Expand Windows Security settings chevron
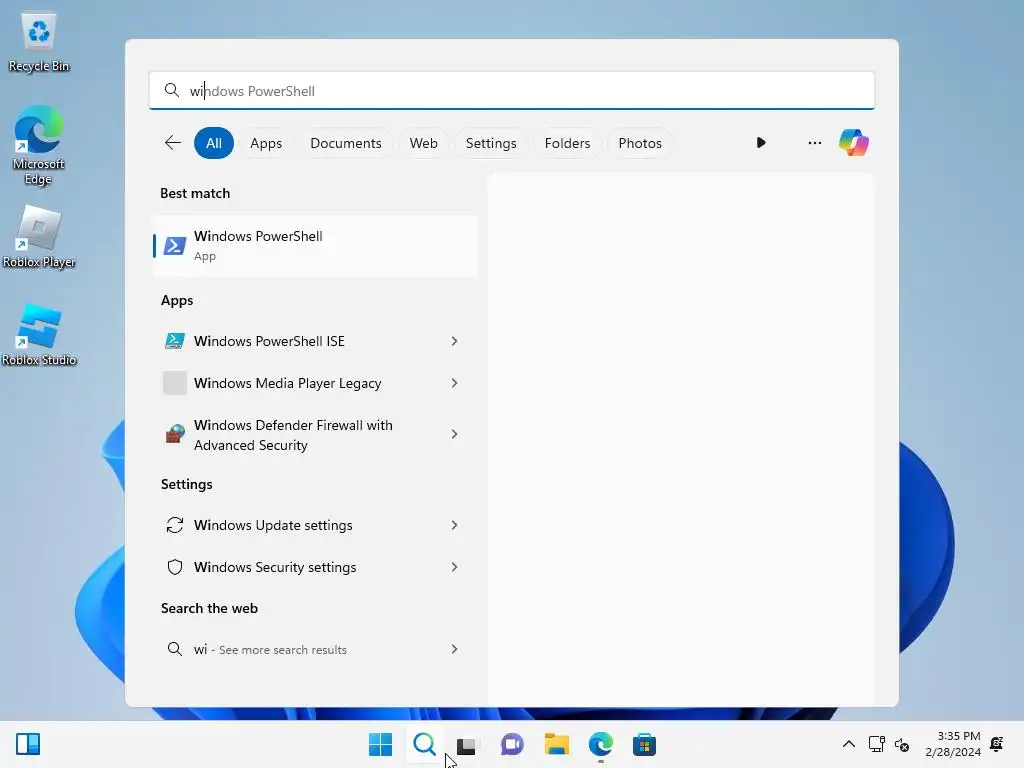Image resolution: width=1024 pixels, height=768 pixels. [x=455, y=567]
